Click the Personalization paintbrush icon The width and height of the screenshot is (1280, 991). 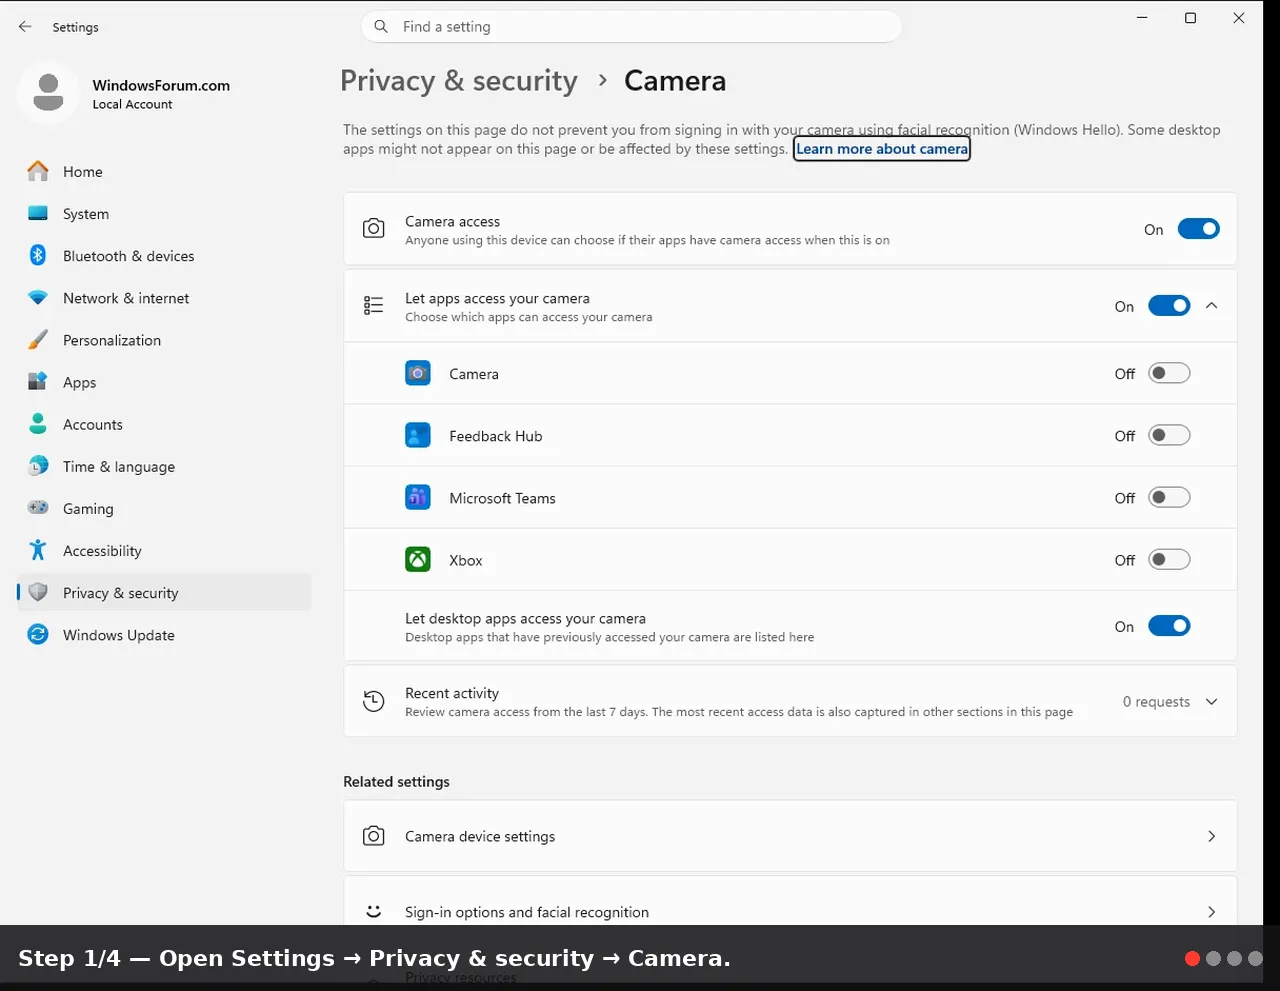click(x=38, y=340)
